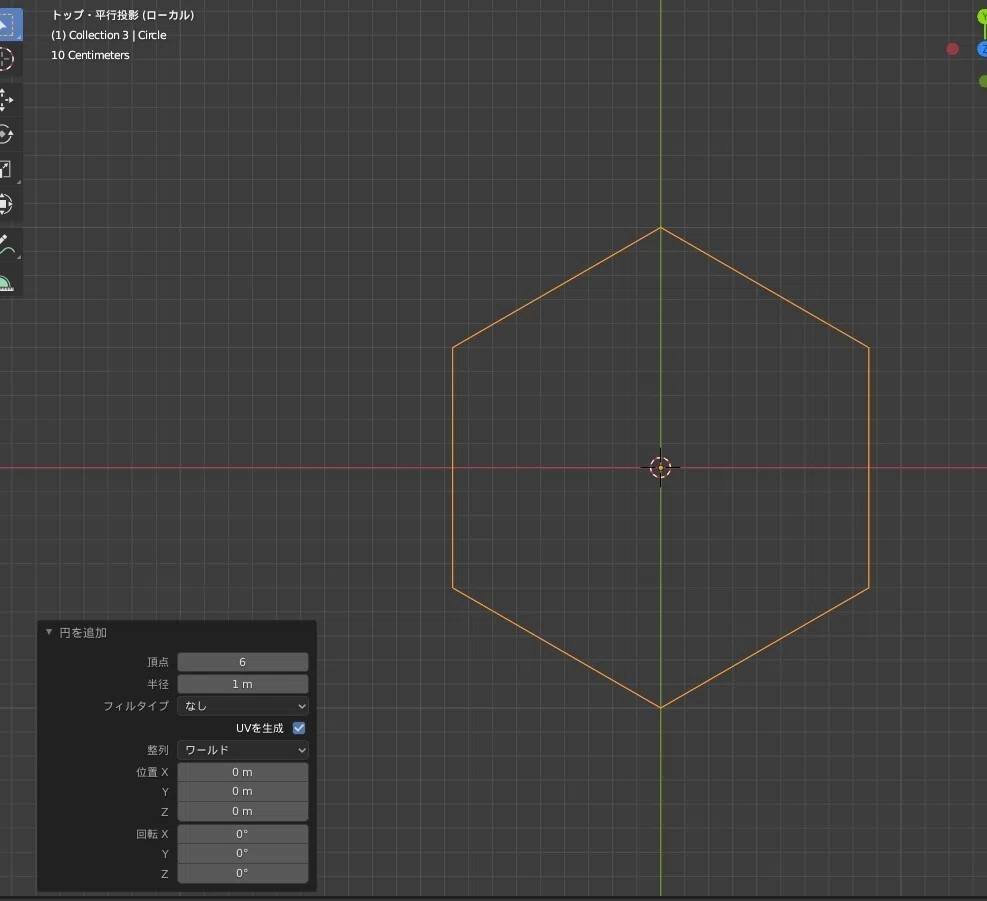Image resolution: width=987 pixels, height=901 pixels.
Task: Click the red negative X gizmo dot
Action: pyautogui.click(x=952, y=49)
